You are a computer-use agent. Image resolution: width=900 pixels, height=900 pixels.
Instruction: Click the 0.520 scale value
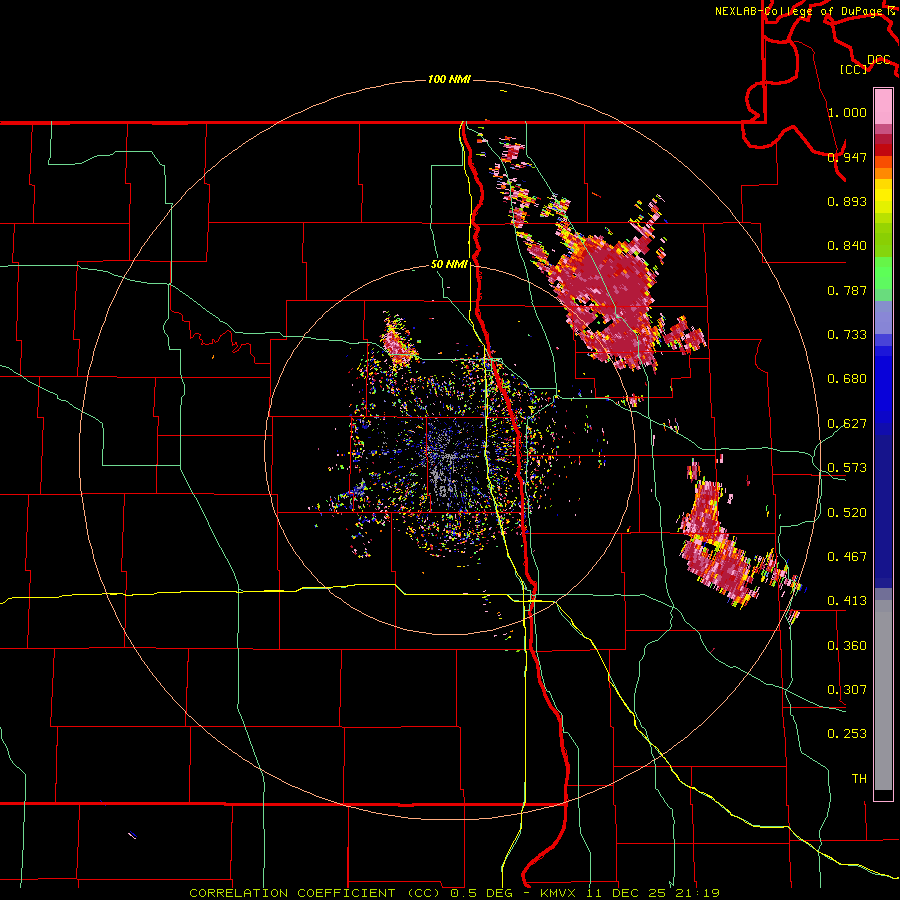pos(847,513)
